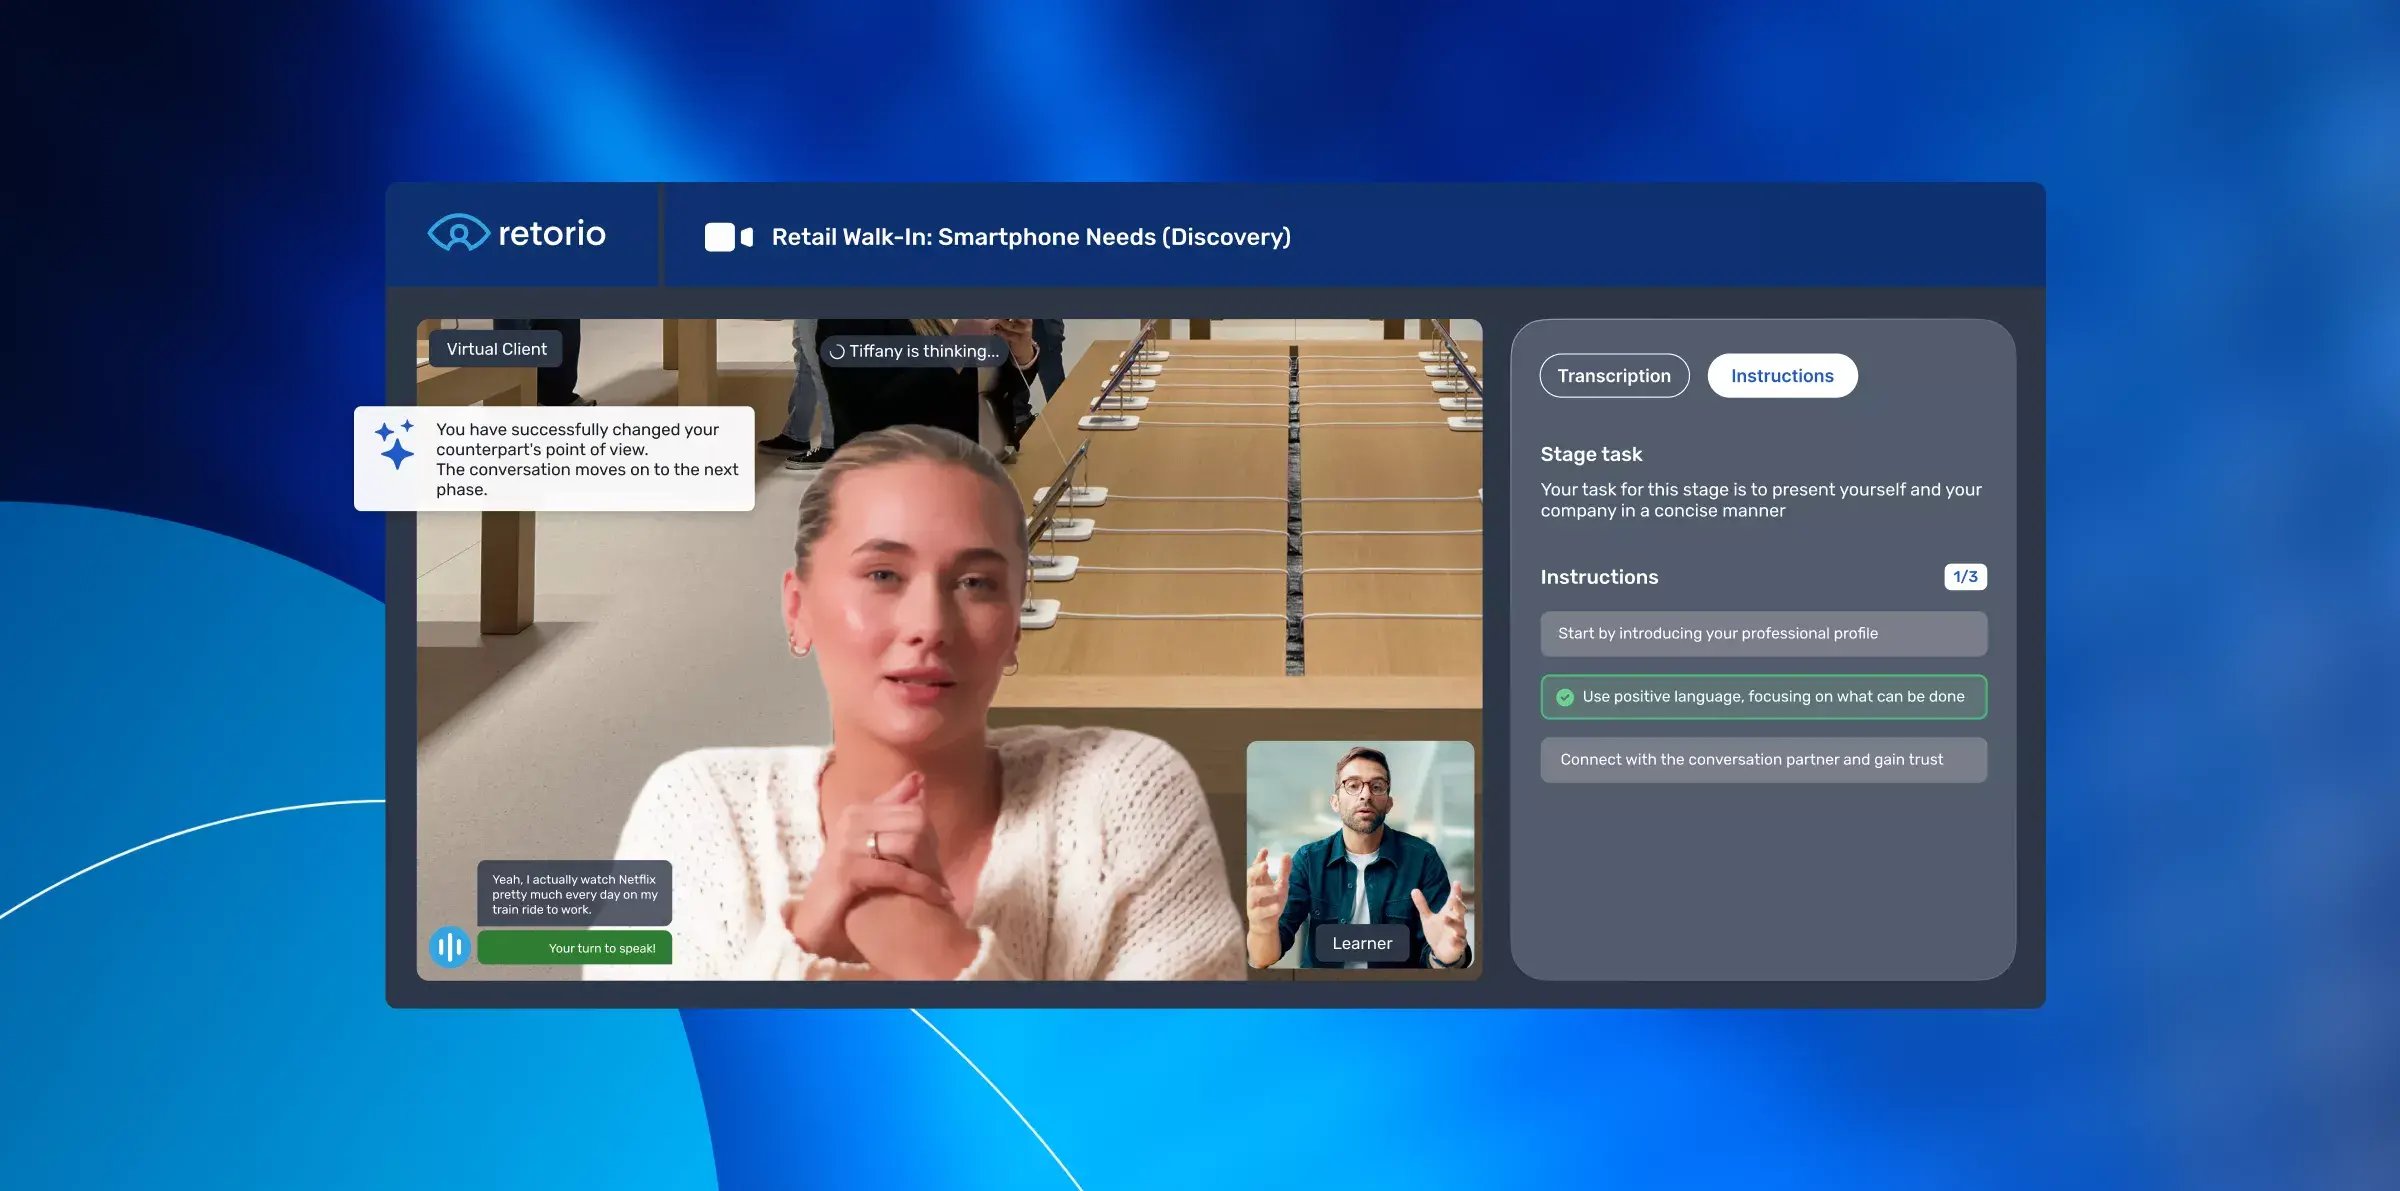2400x1191 pixels.
Task: Click the Virtual Client badge icon area
Action: point(496,348)
